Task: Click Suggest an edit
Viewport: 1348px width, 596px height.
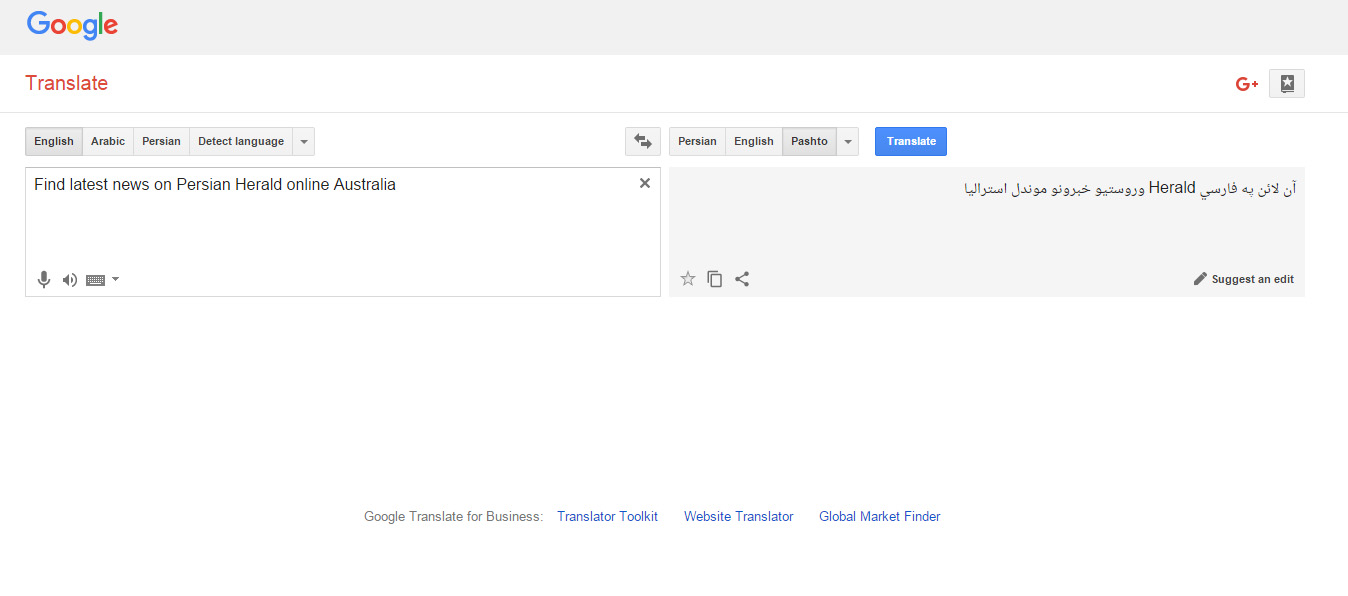Action: (x=1244, y=279)
